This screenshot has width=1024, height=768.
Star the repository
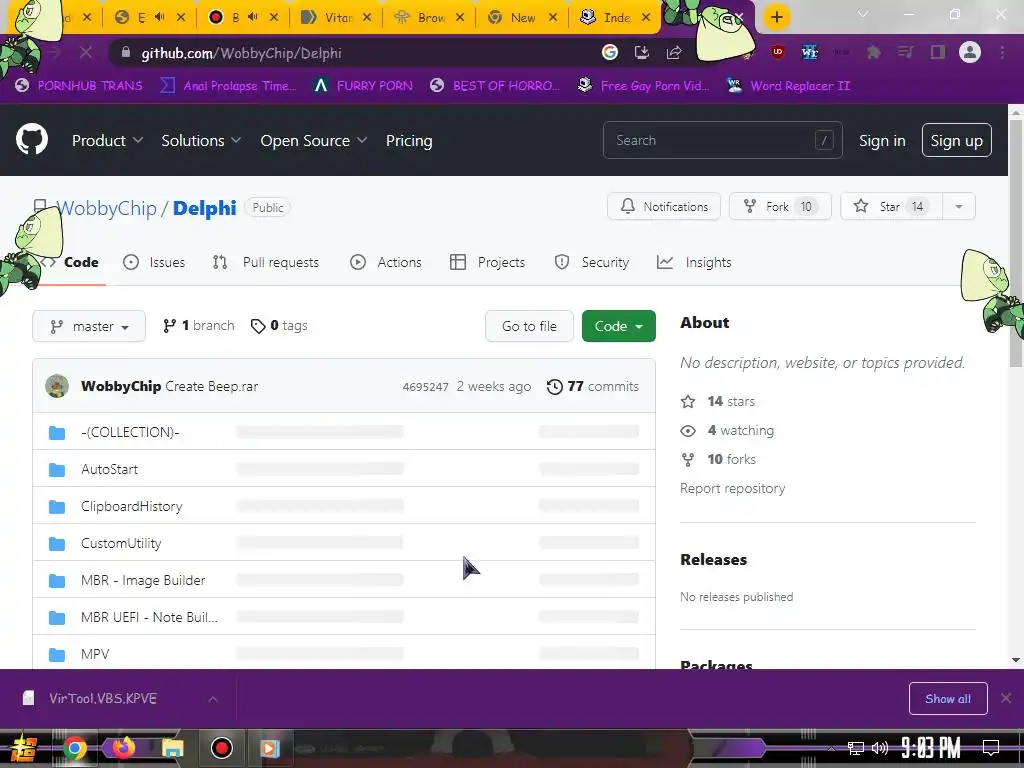click(x=891, y=206)
